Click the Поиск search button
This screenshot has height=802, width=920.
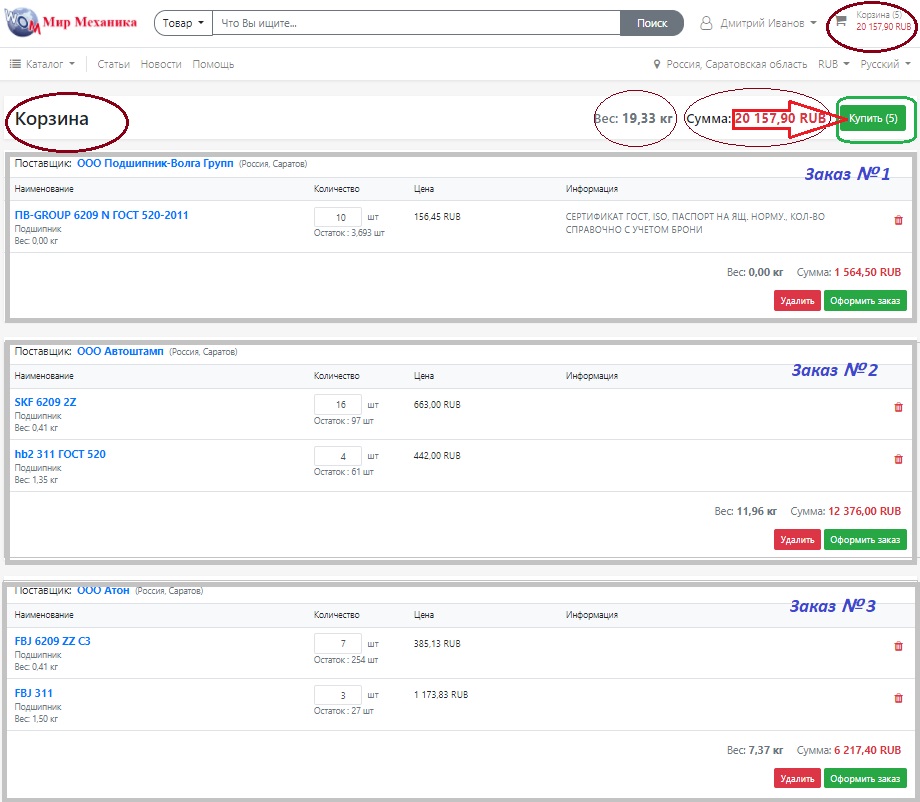(x=652, y=23)
